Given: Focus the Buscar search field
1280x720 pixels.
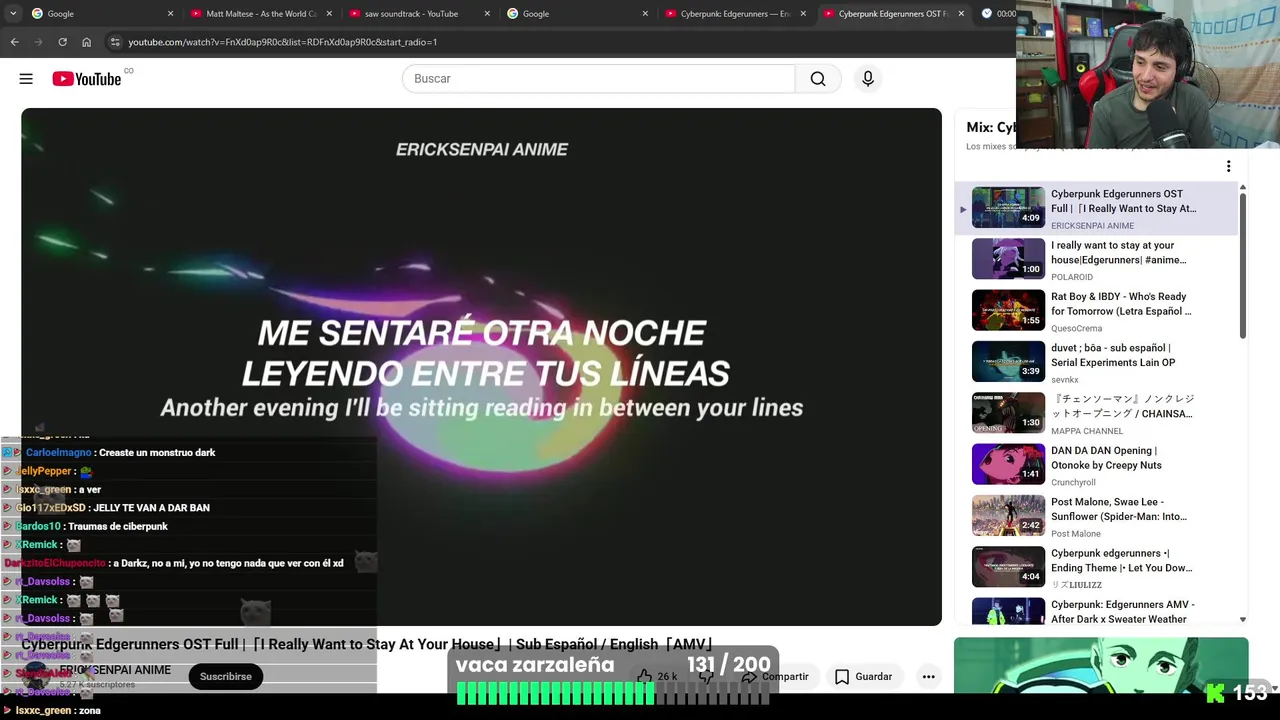Looking at the screenshot, I should pos(598,79).
